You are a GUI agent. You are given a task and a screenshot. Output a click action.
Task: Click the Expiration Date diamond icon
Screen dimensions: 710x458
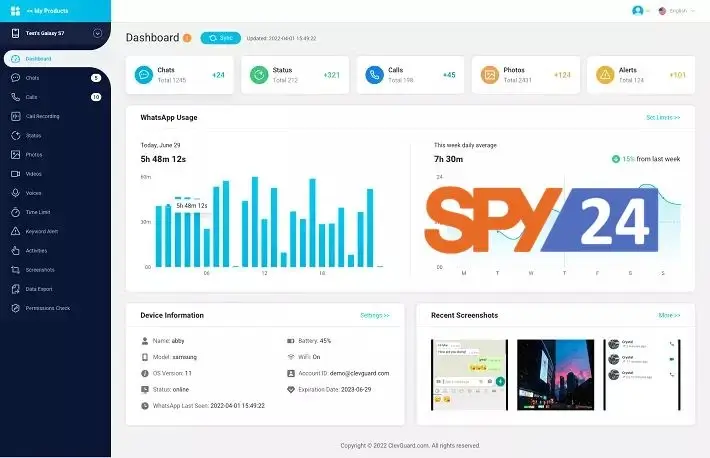[291, 390]
